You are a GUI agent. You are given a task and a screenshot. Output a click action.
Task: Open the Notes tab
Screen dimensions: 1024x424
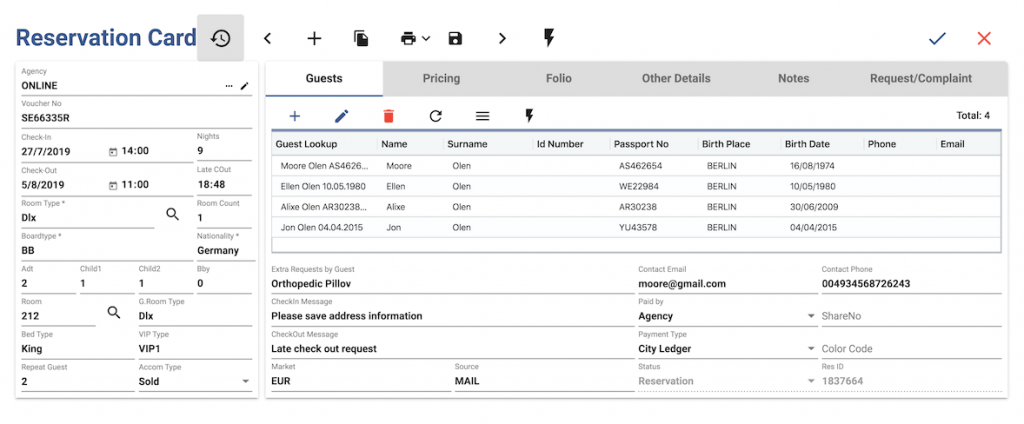[x=793, y=78]
